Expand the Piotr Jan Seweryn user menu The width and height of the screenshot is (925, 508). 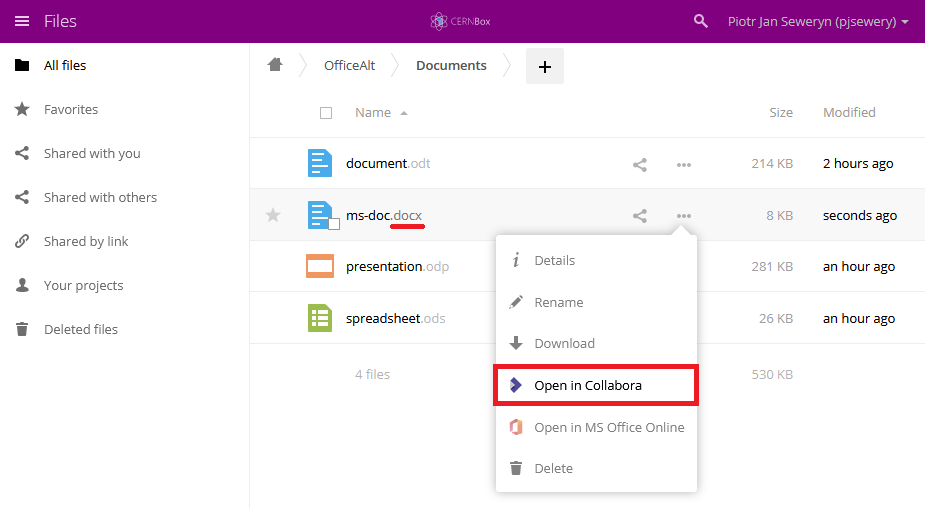click(818, 21)
